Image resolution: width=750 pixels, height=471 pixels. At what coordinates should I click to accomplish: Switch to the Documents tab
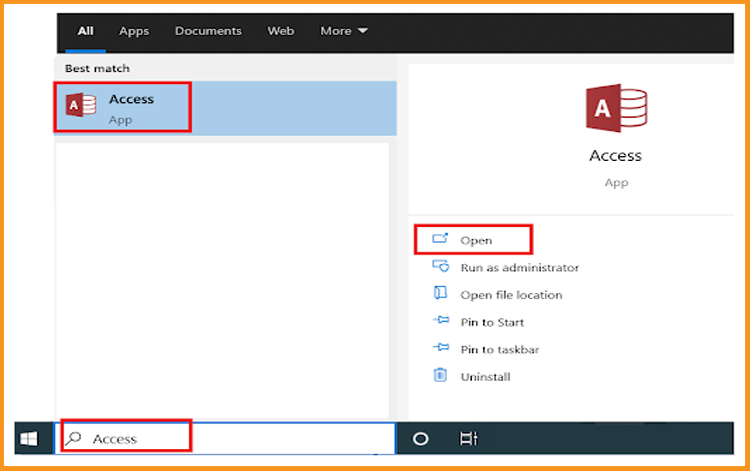(x=208, y=31)
